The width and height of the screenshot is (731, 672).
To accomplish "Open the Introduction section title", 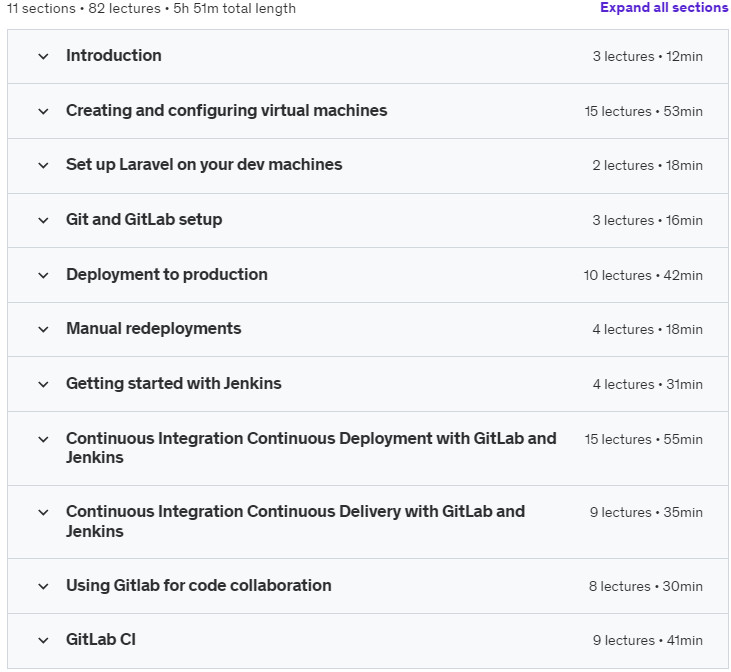I will 114,55.
